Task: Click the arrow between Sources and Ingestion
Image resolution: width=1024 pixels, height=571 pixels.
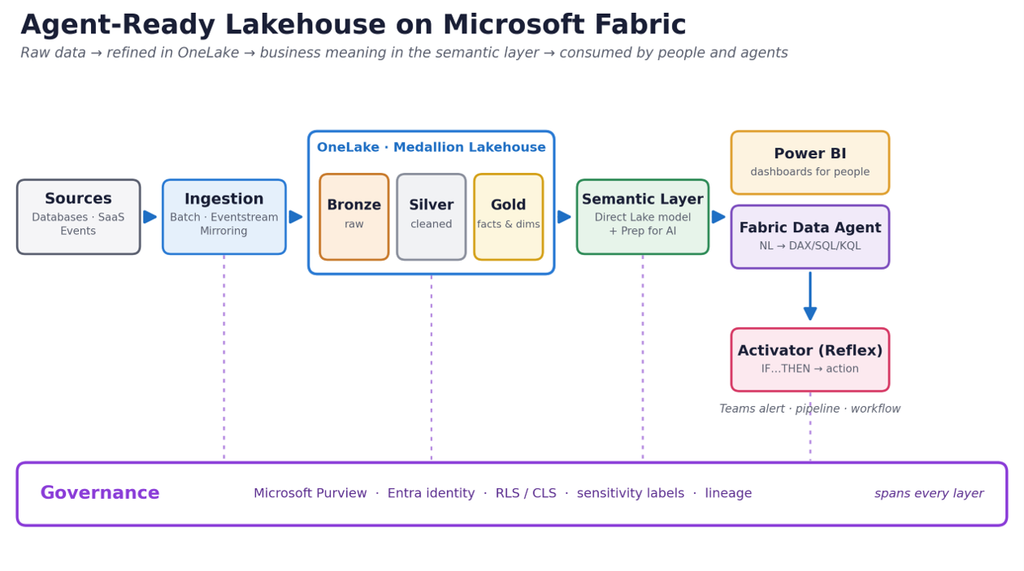Action: [x=150, y=217]
